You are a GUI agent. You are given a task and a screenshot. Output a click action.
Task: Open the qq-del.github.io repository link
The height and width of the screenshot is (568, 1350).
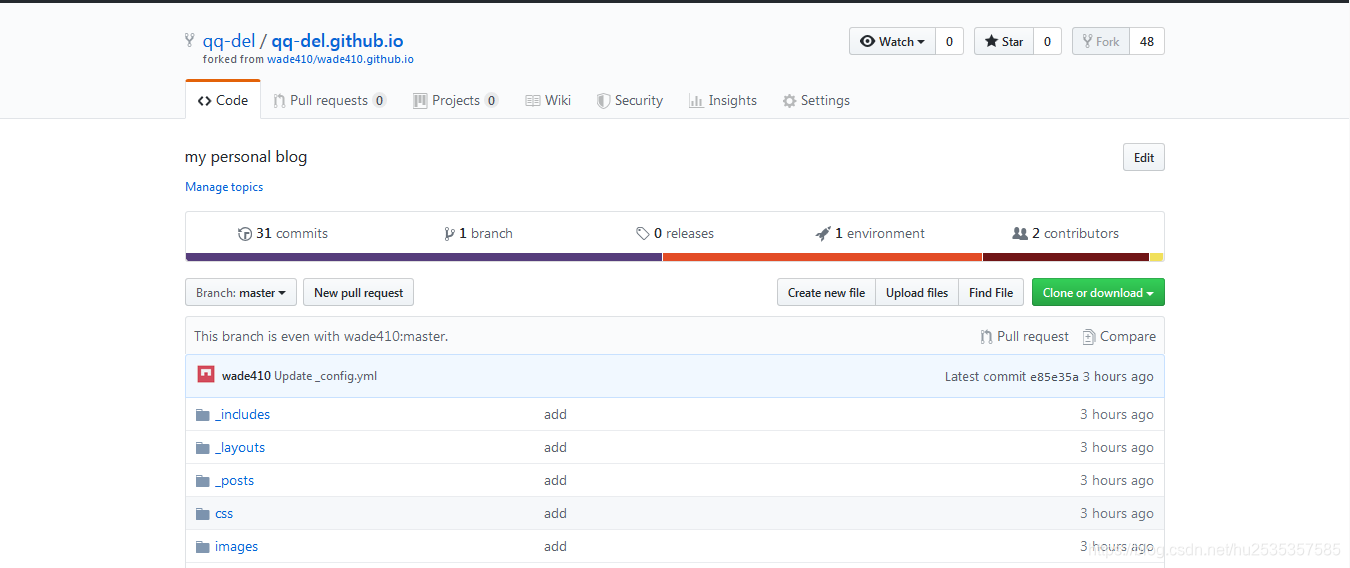pyautogui.click(x=337, y=41)
